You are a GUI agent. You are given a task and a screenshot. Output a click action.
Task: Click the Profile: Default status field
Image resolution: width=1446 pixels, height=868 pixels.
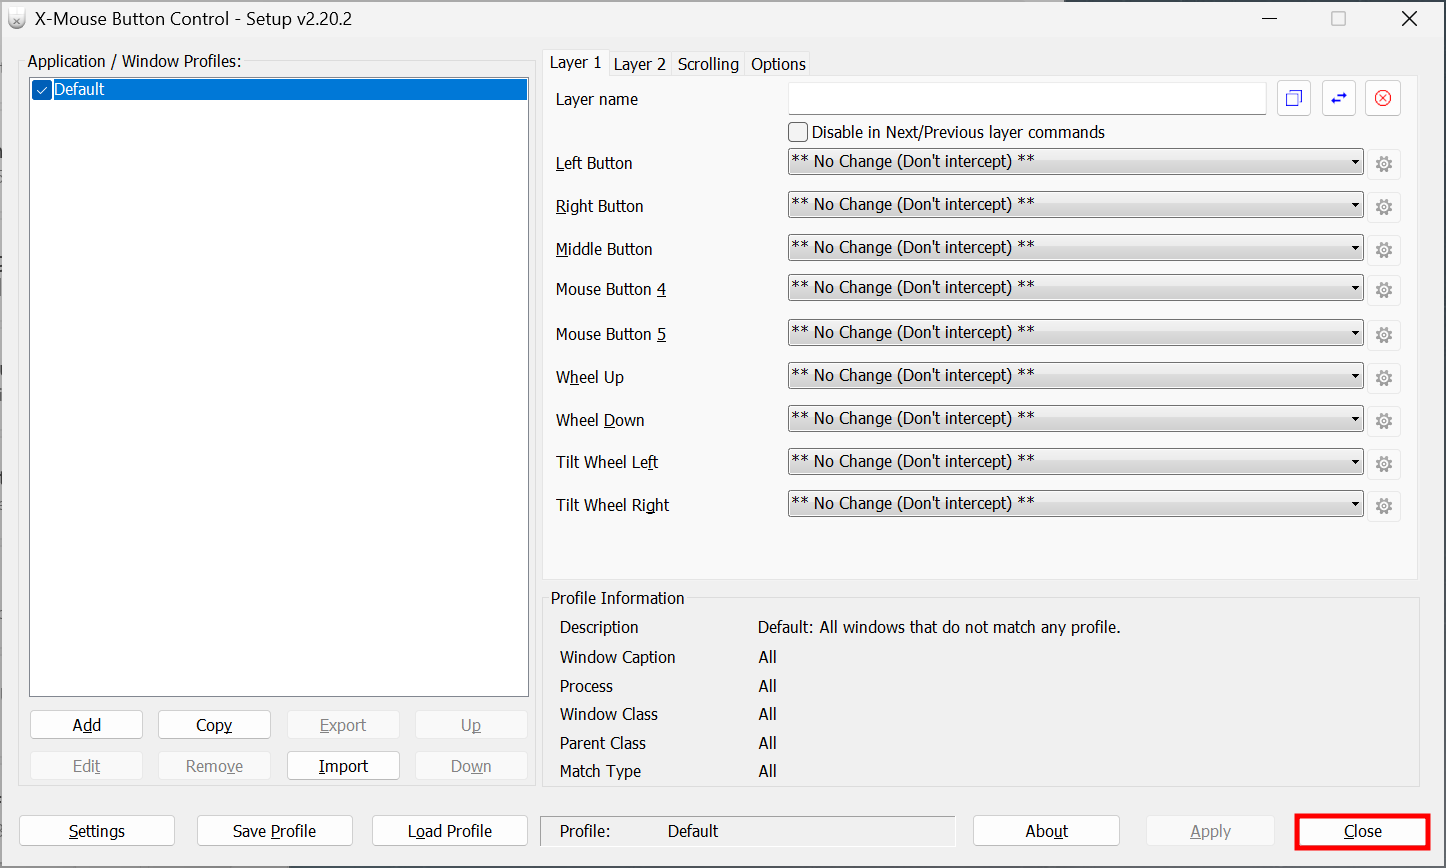click(748, 831)
